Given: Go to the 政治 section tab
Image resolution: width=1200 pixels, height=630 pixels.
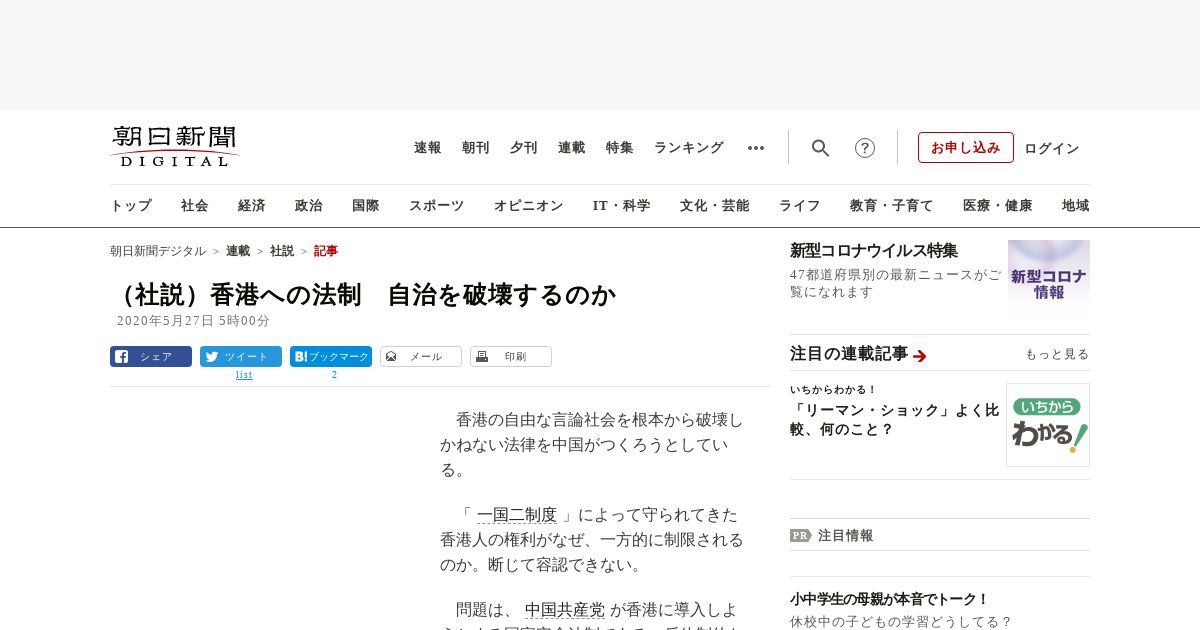Looking at the screenshot, I should click(309, 206).
